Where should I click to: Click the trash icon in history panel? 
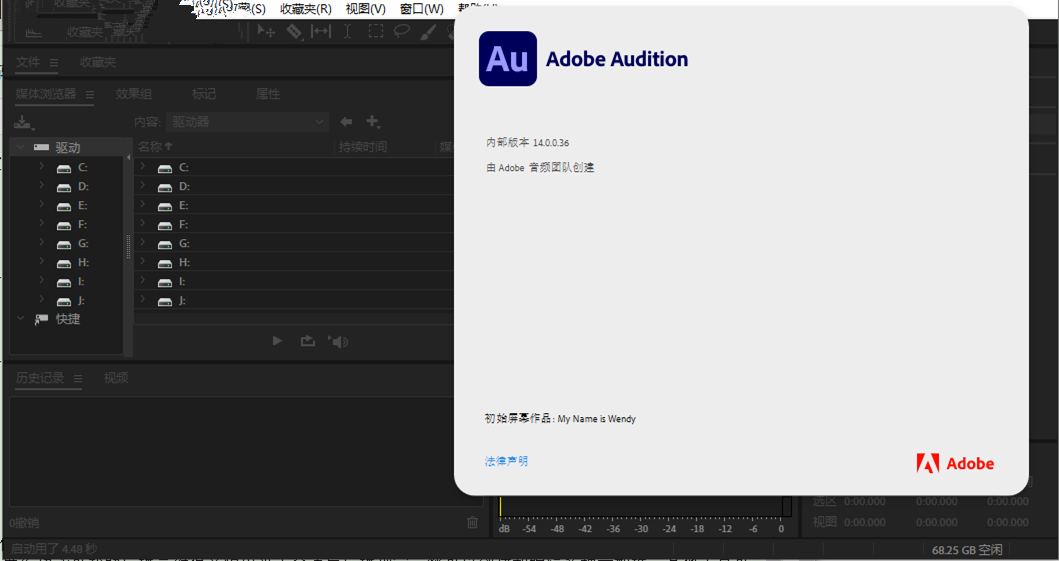(473, 522)
